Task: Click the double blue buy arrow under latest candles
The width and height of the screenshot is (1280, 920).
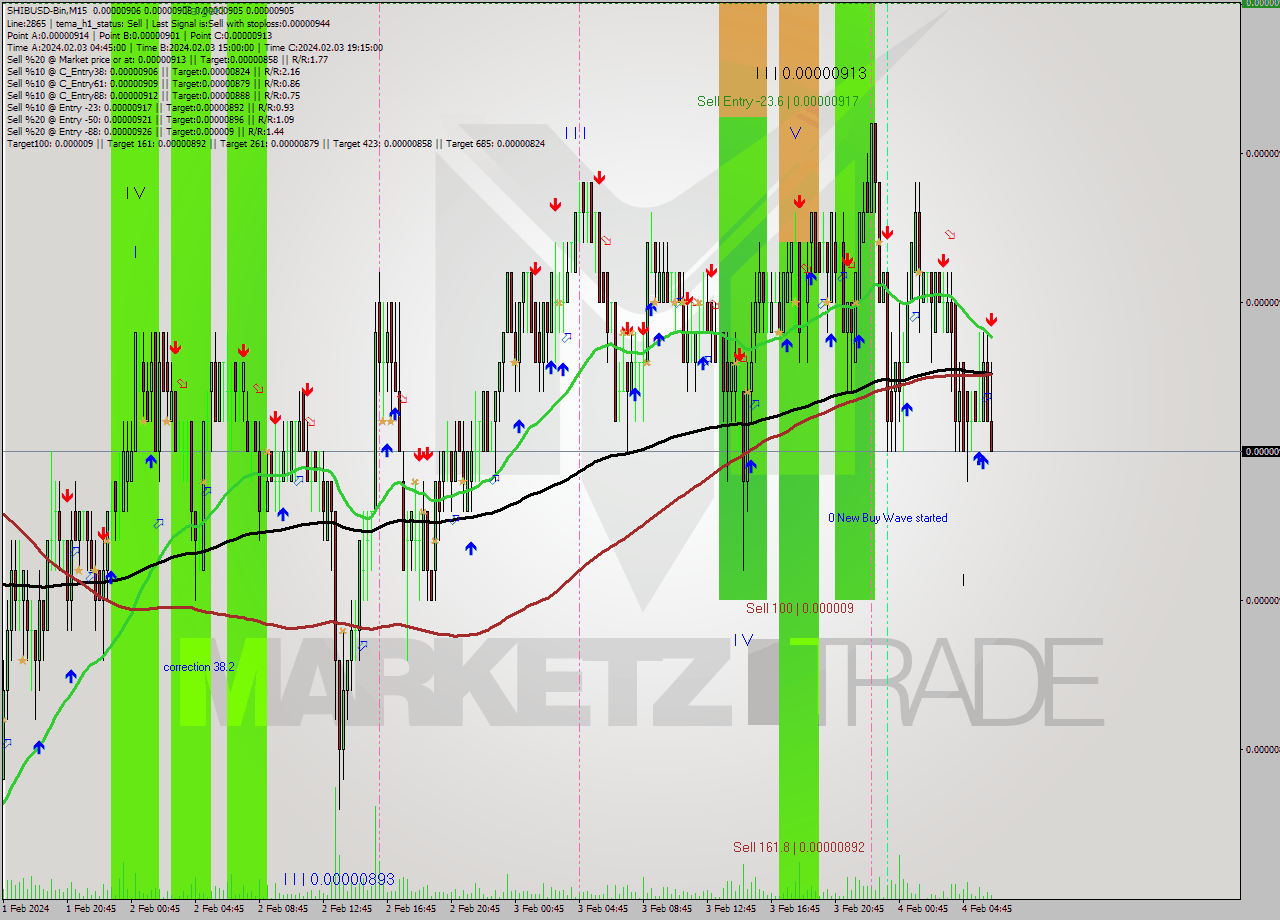Action: coord(981,461)
